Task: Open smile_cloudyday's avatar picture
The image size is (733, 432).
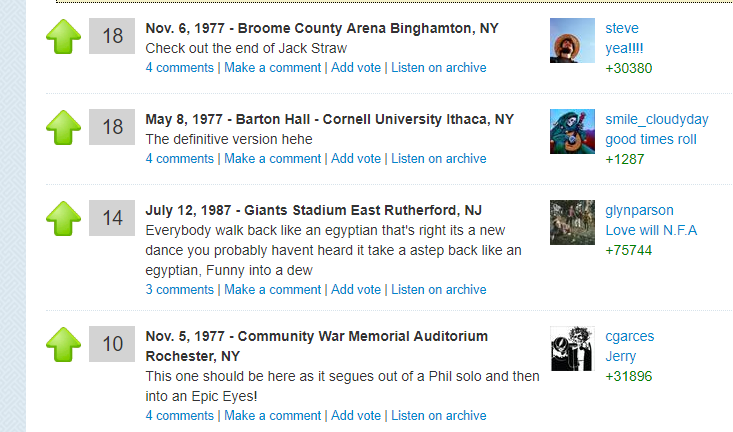Action: coord(572,131)
